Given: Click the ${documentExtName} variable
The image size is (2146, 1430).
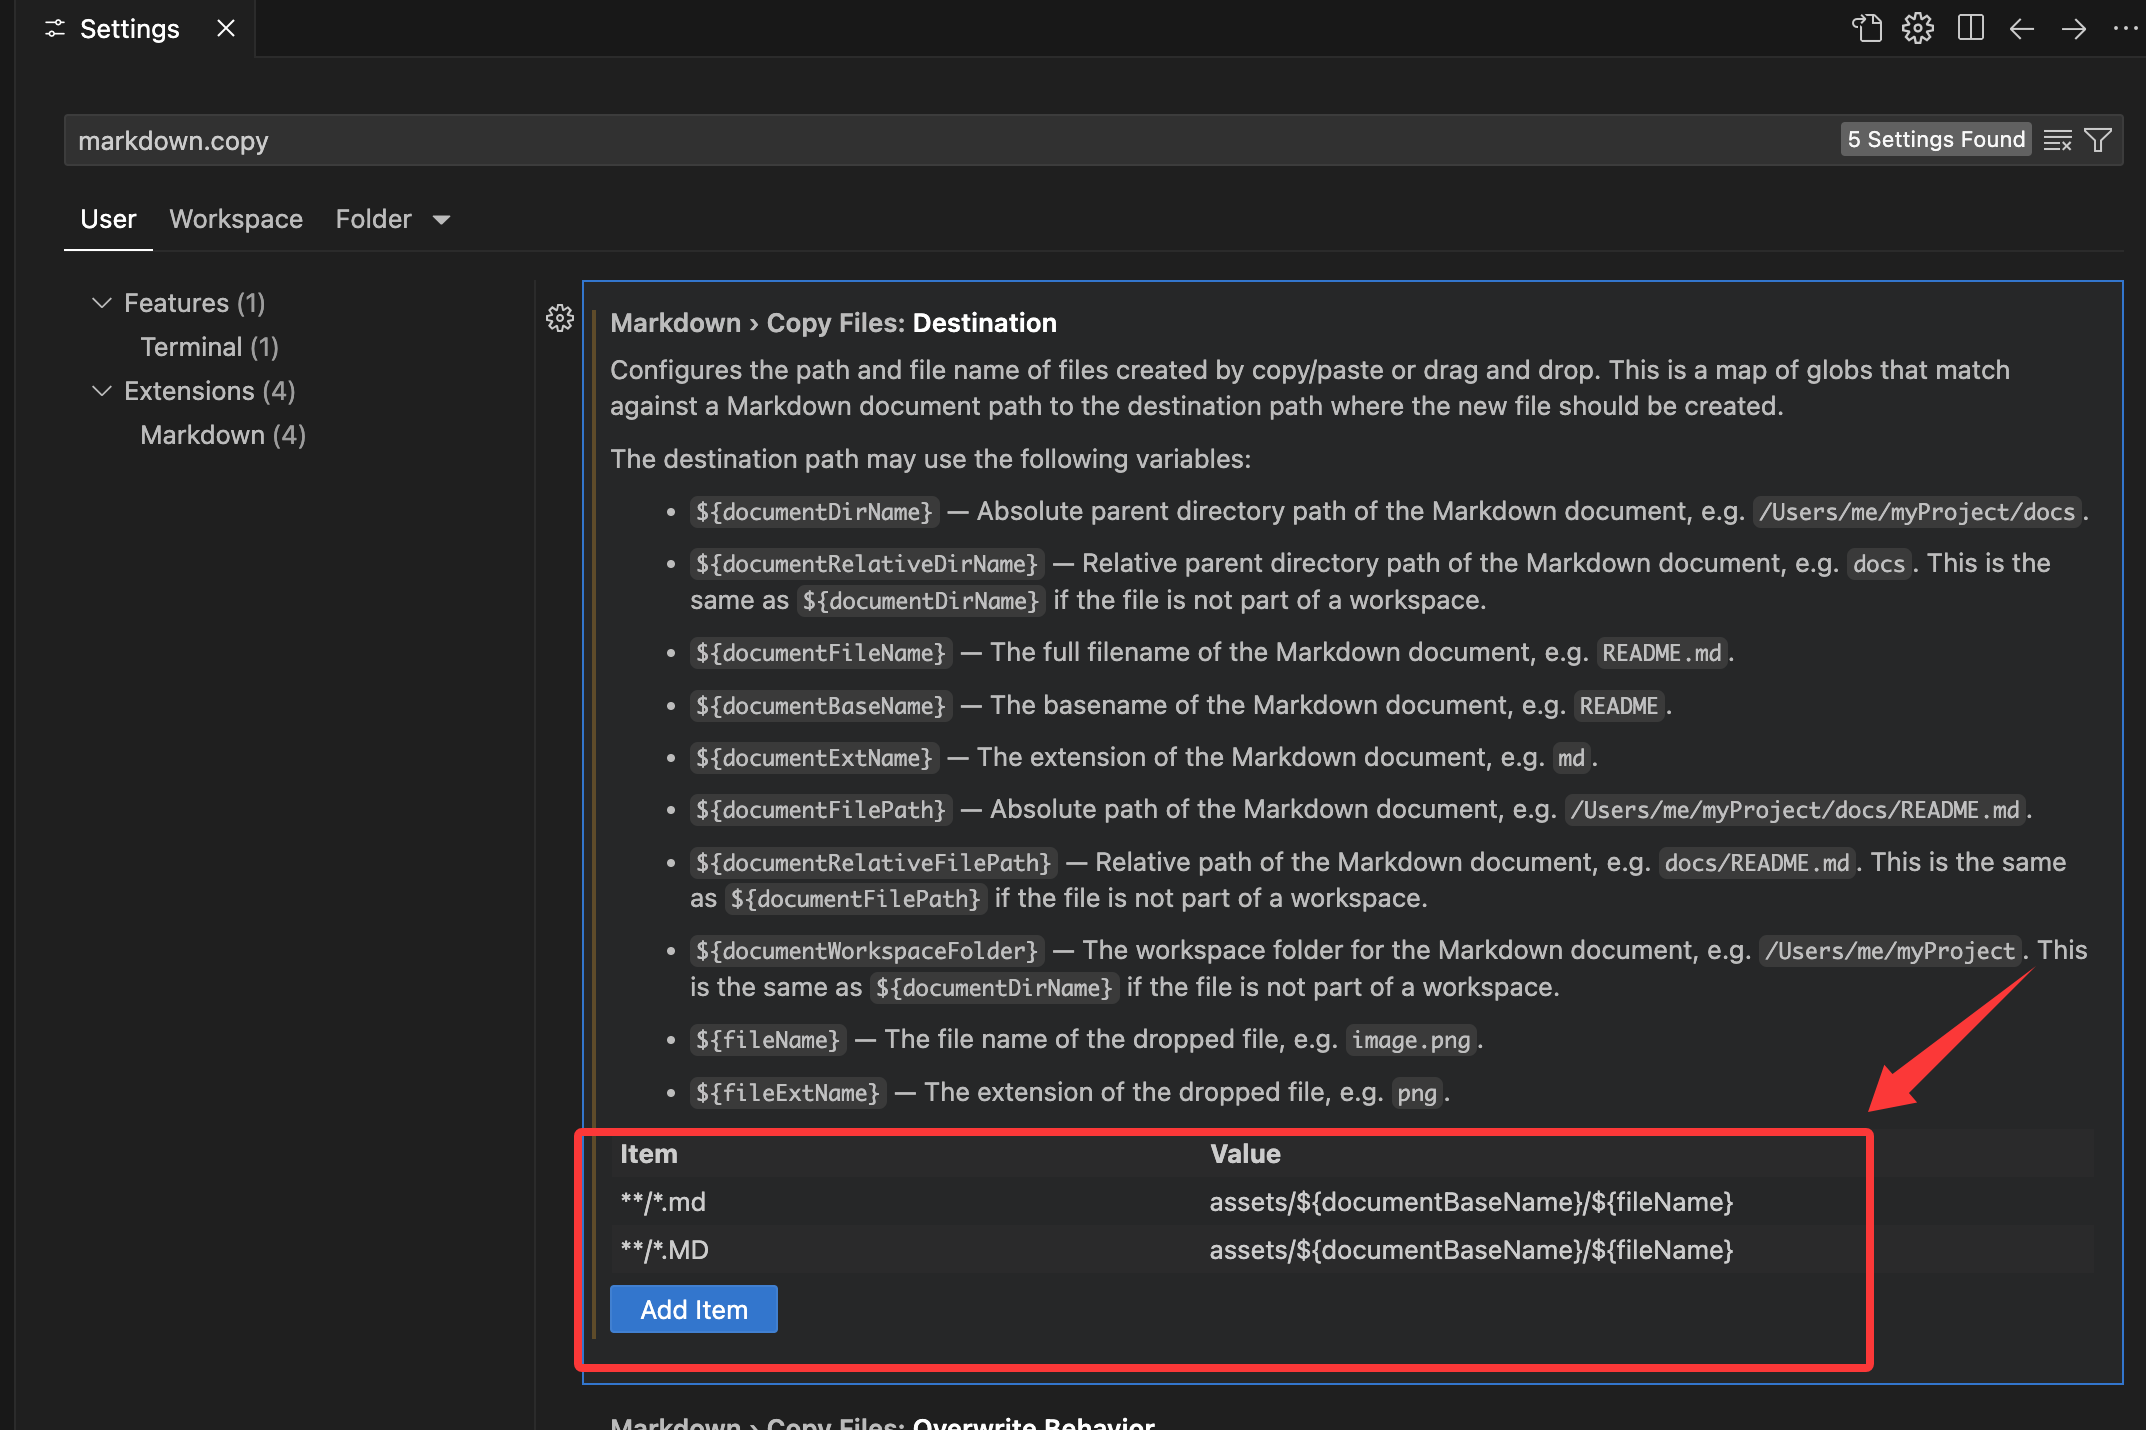Looking at the screenshot, I should point(814,758).
